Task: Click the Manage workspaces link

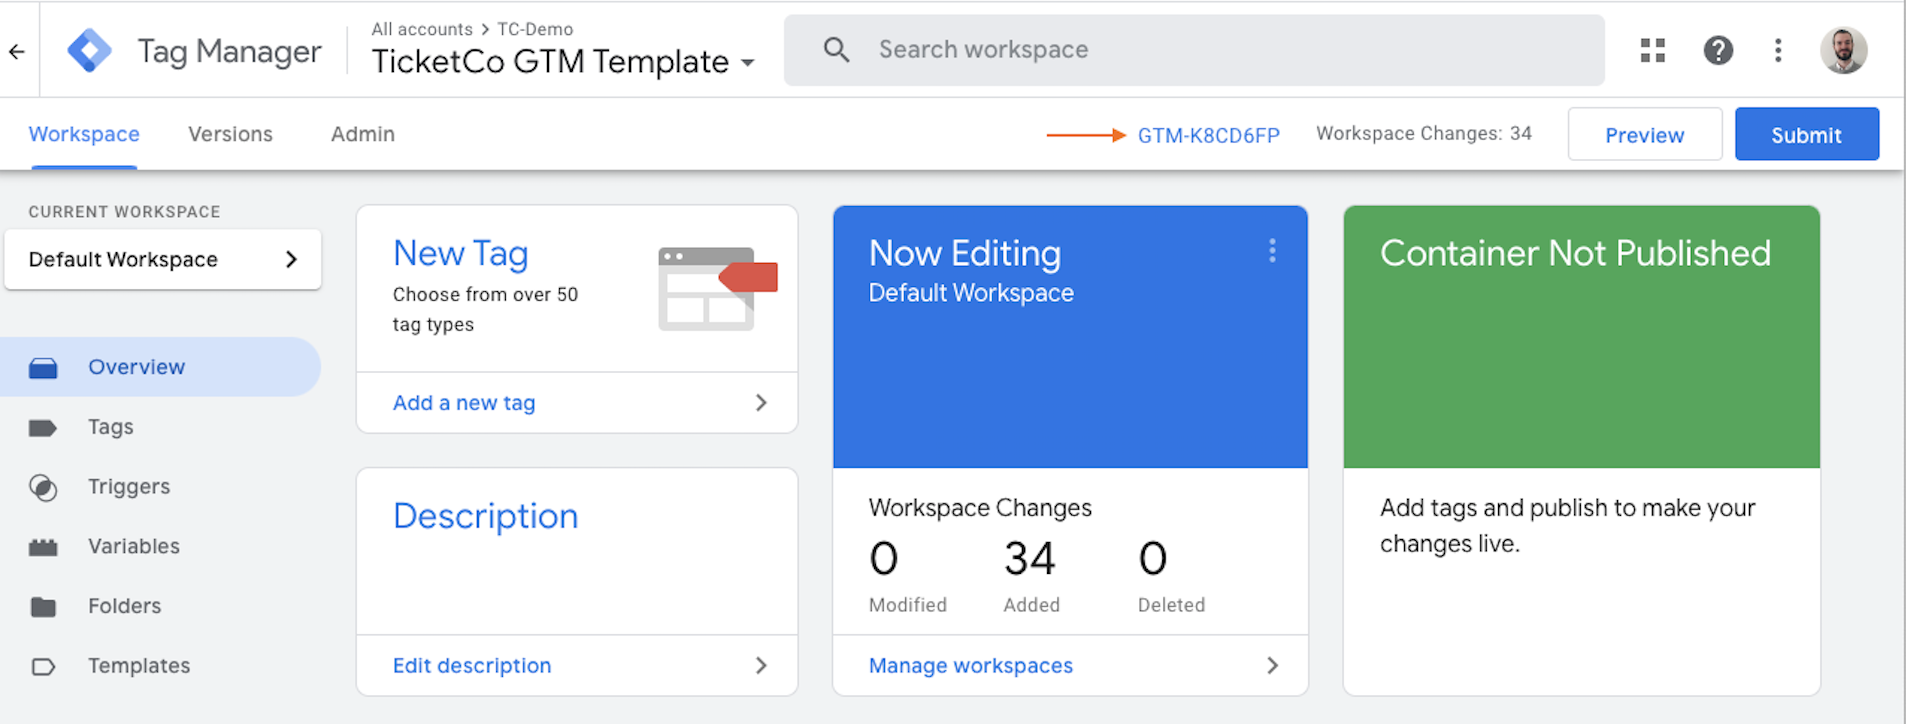Action: click(970, 666)
